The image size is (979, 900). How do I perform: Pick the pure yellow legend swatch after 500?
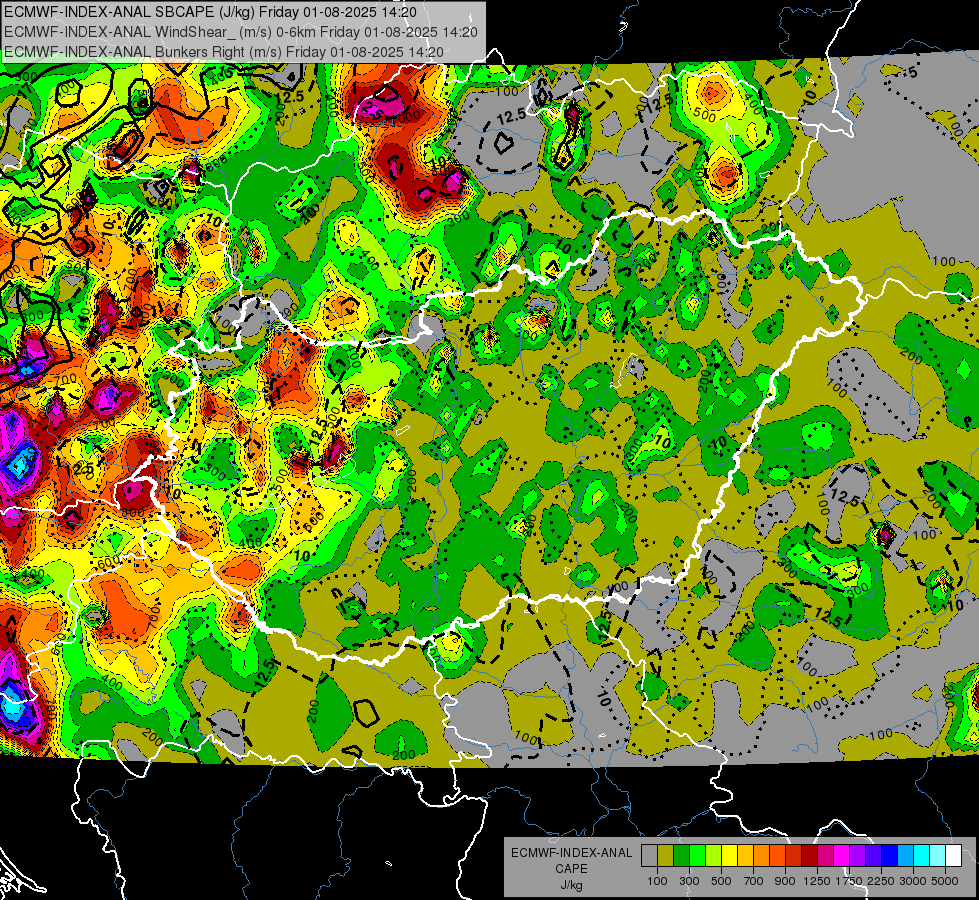(x=729, y=856)
